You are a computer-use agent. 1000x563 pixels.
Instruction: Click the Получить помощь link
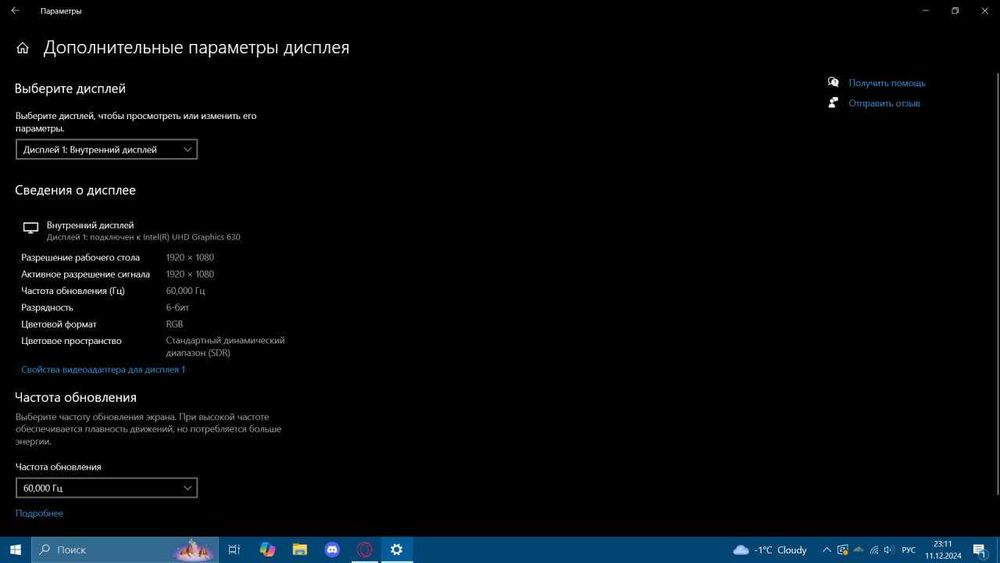[886, 83]
